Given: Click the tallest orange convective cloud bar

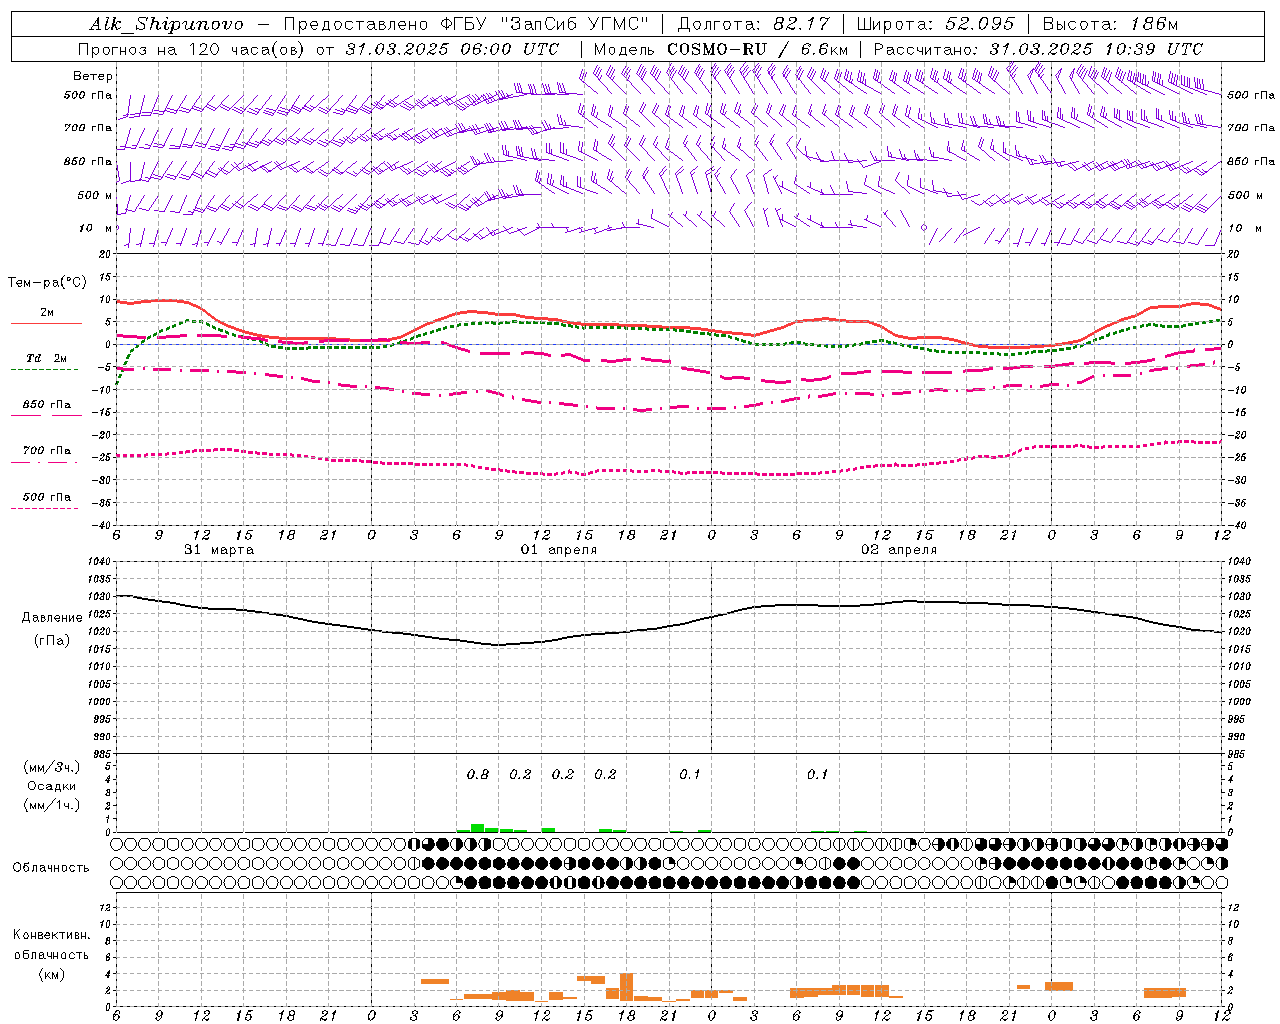Looking at the screenshot, I should coord(626,987).
